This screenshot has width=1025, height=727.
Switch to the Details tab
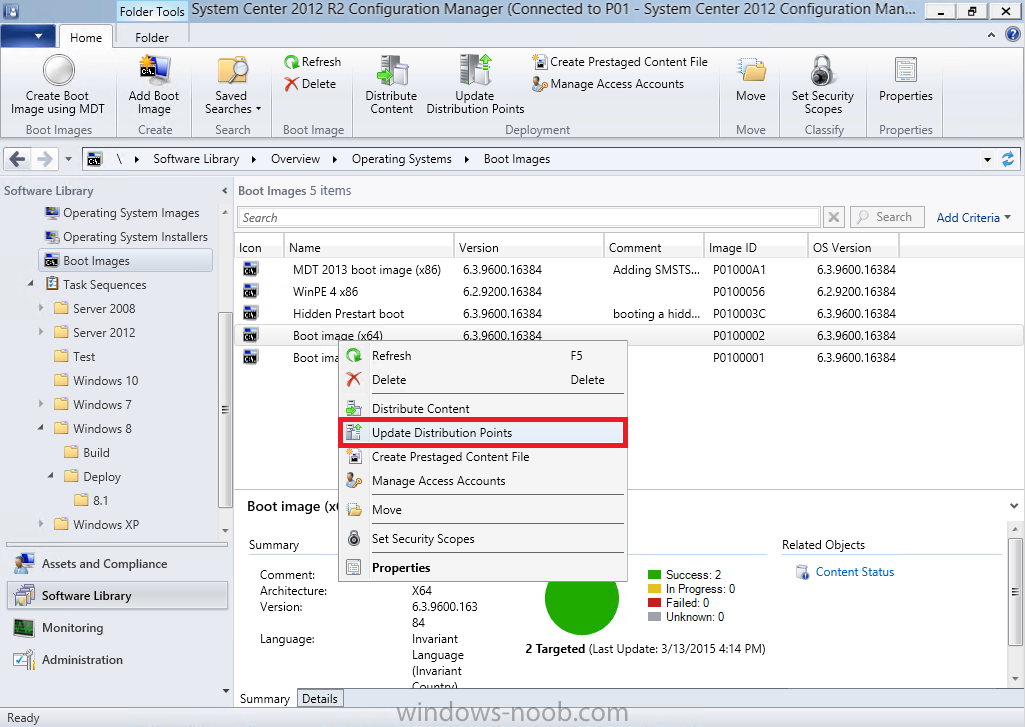coord(320,698)
